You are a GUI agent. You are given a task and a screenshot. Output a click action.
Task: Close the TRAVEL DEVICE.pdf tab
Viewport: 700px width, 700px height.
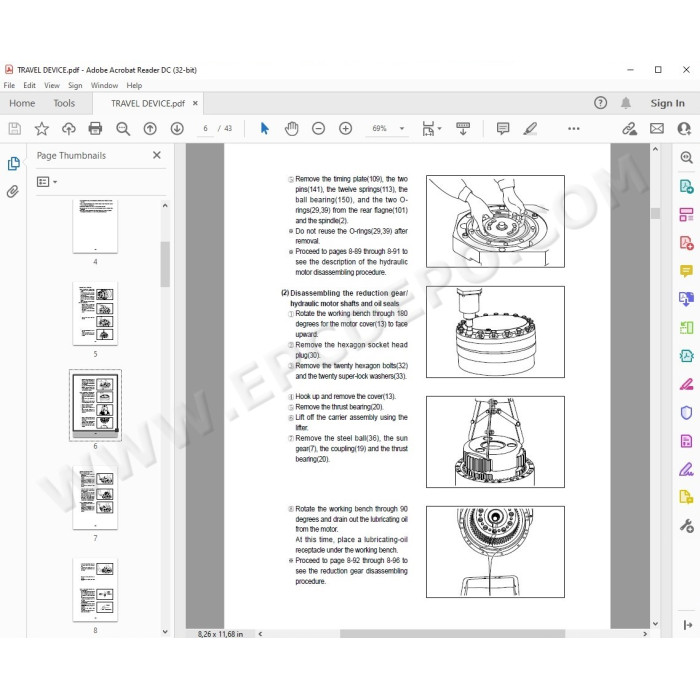[x=195, y=103]
